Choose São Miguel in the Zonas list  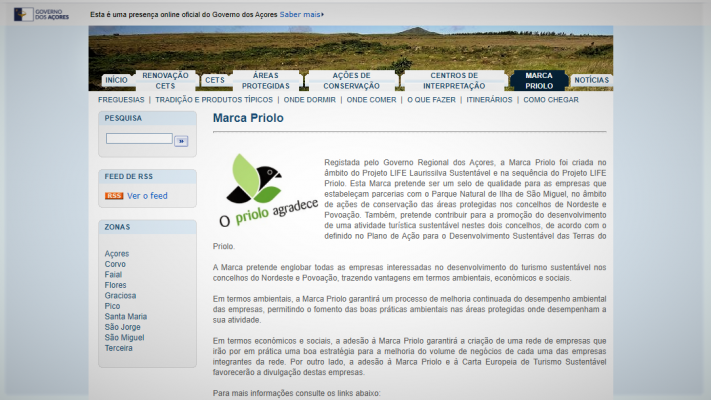click(124, 338)
